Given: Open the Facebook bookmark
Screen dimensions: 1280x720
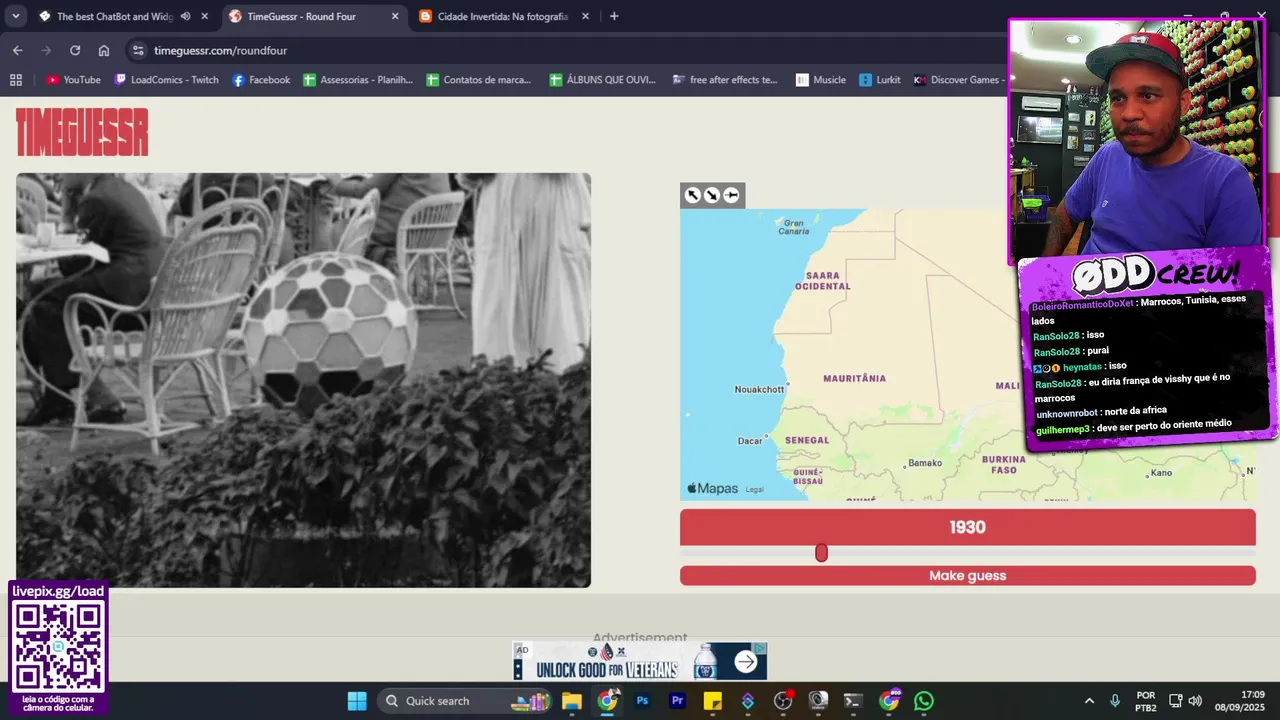Looking at the screenshot, I should [261, 80].
